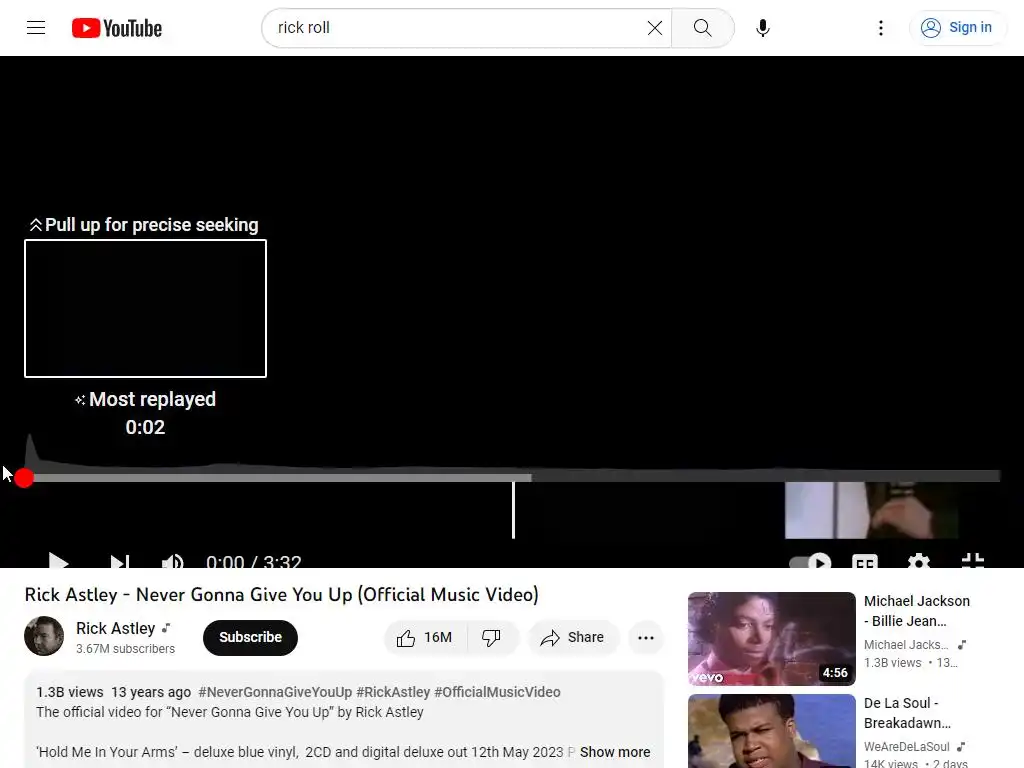Subscribe to Rick Astley
This screenshot has height=768, width=1024.
point(250,637)
